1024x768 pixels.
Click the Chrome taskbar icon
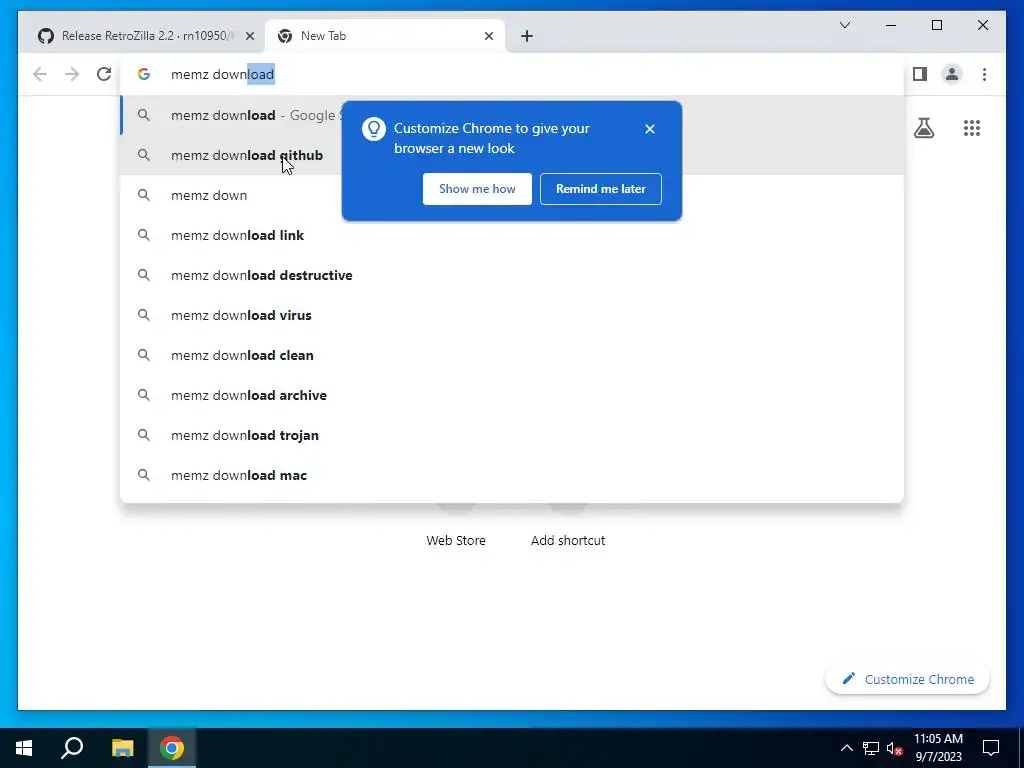[172, 748]
